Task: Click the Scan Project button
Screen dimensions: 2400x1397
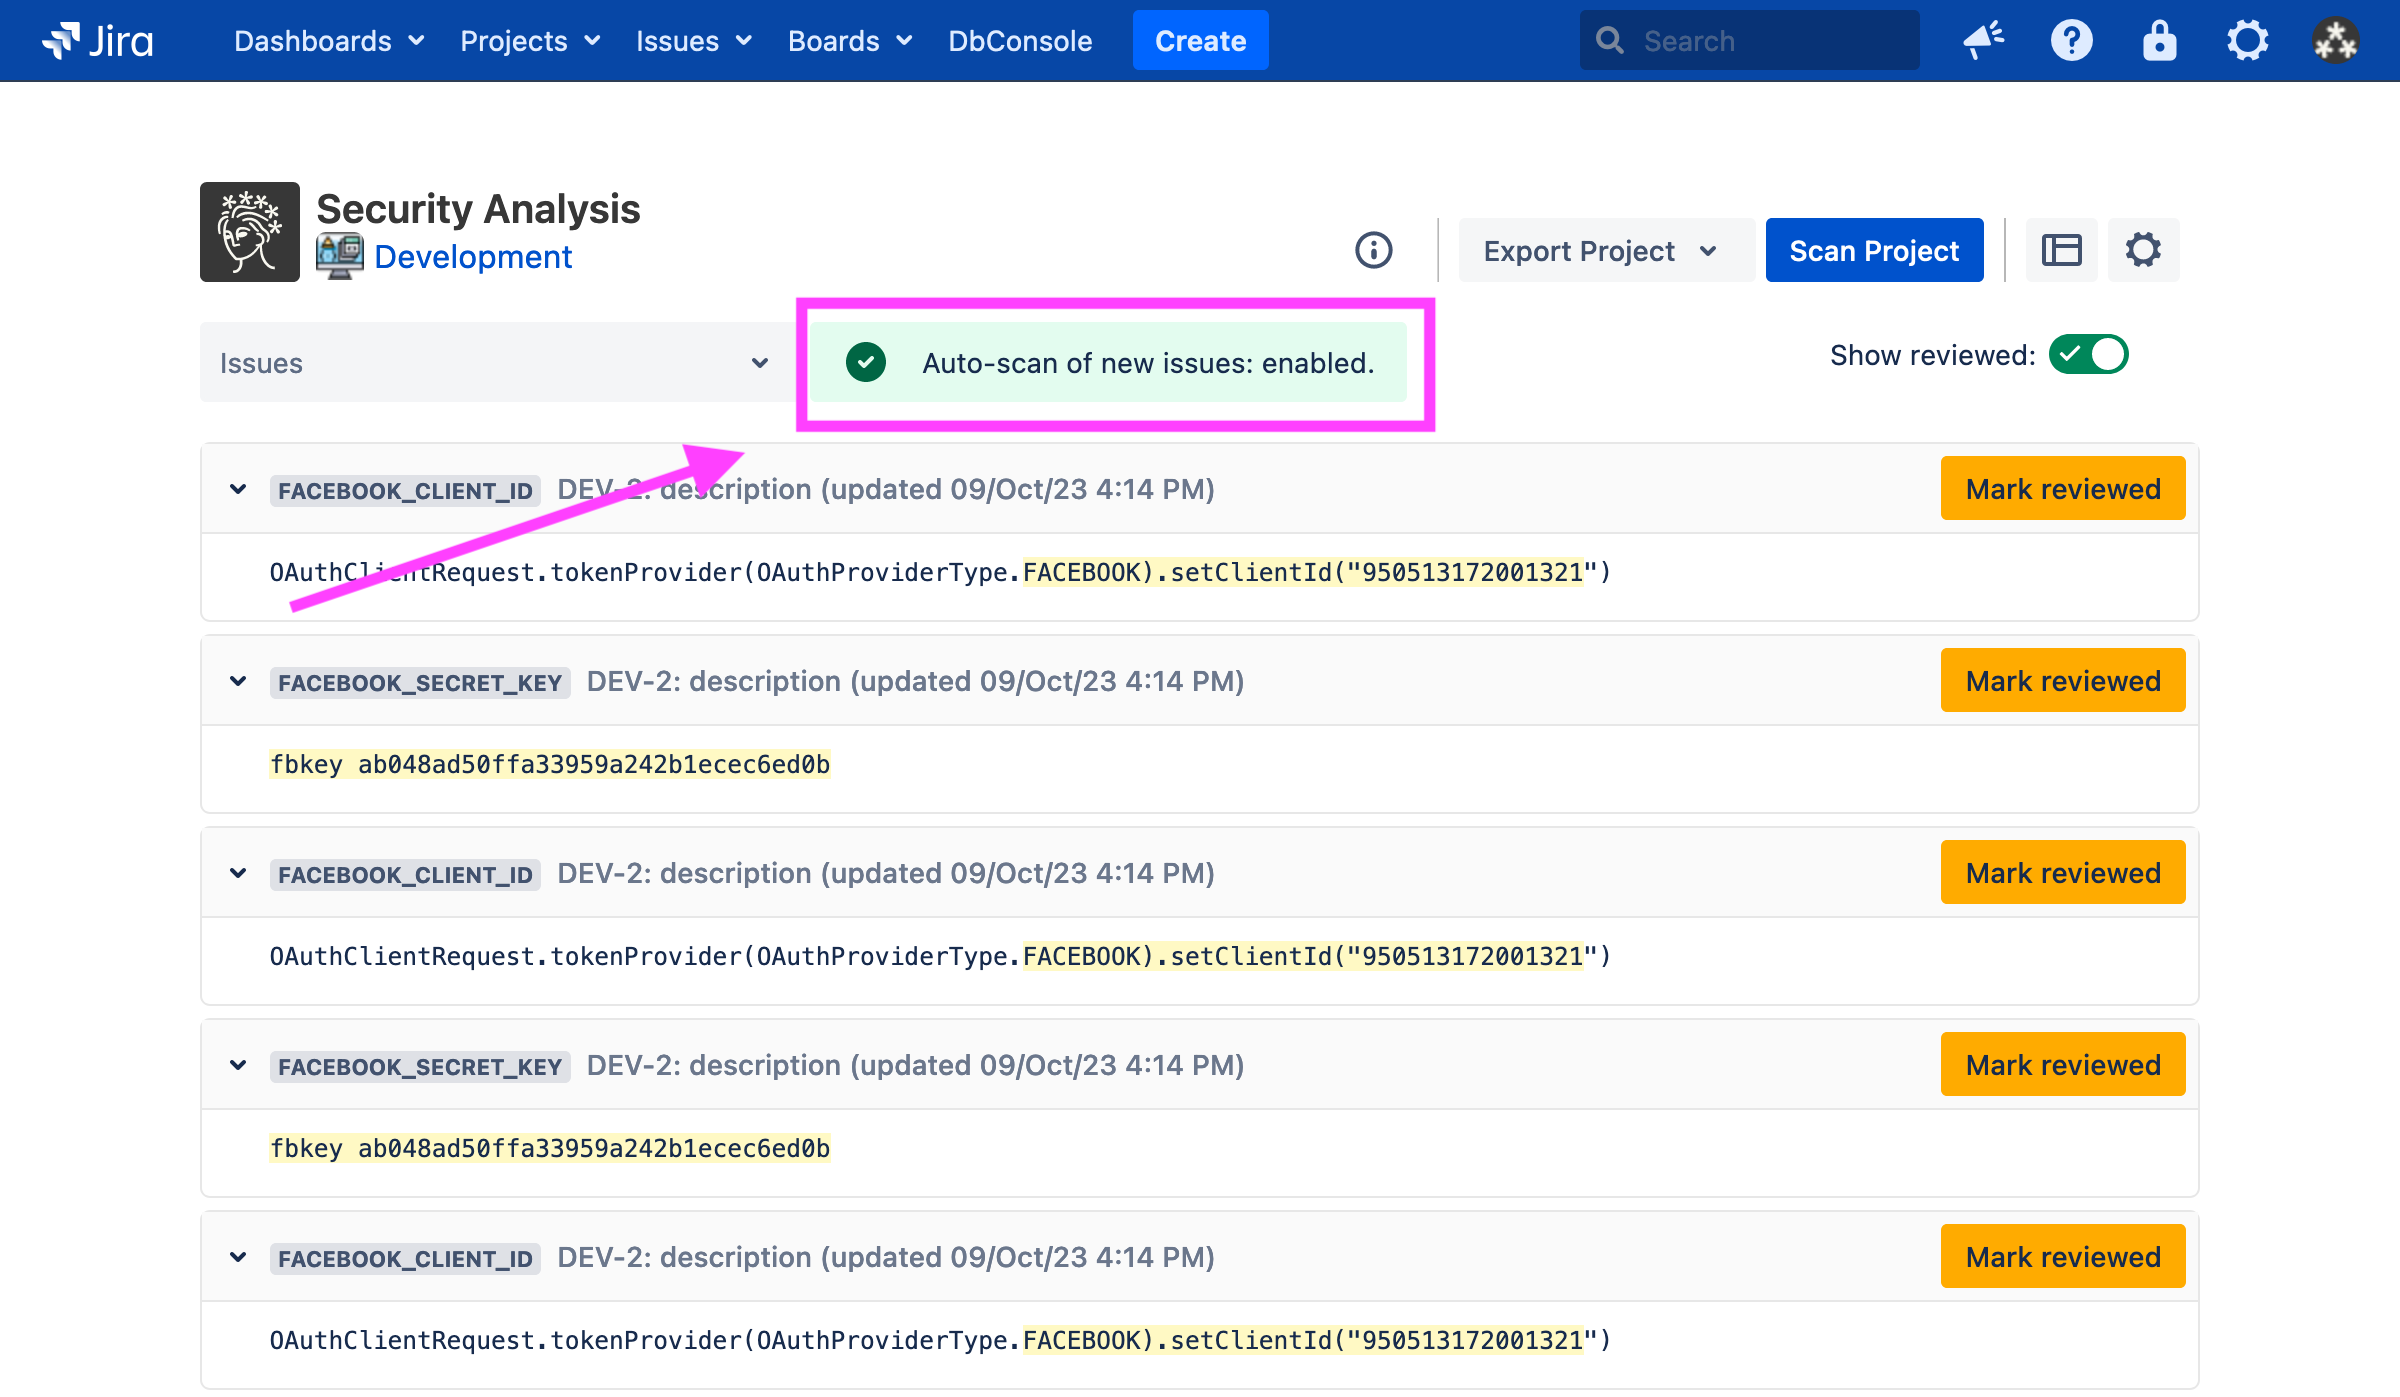Action: [1873, 251]
